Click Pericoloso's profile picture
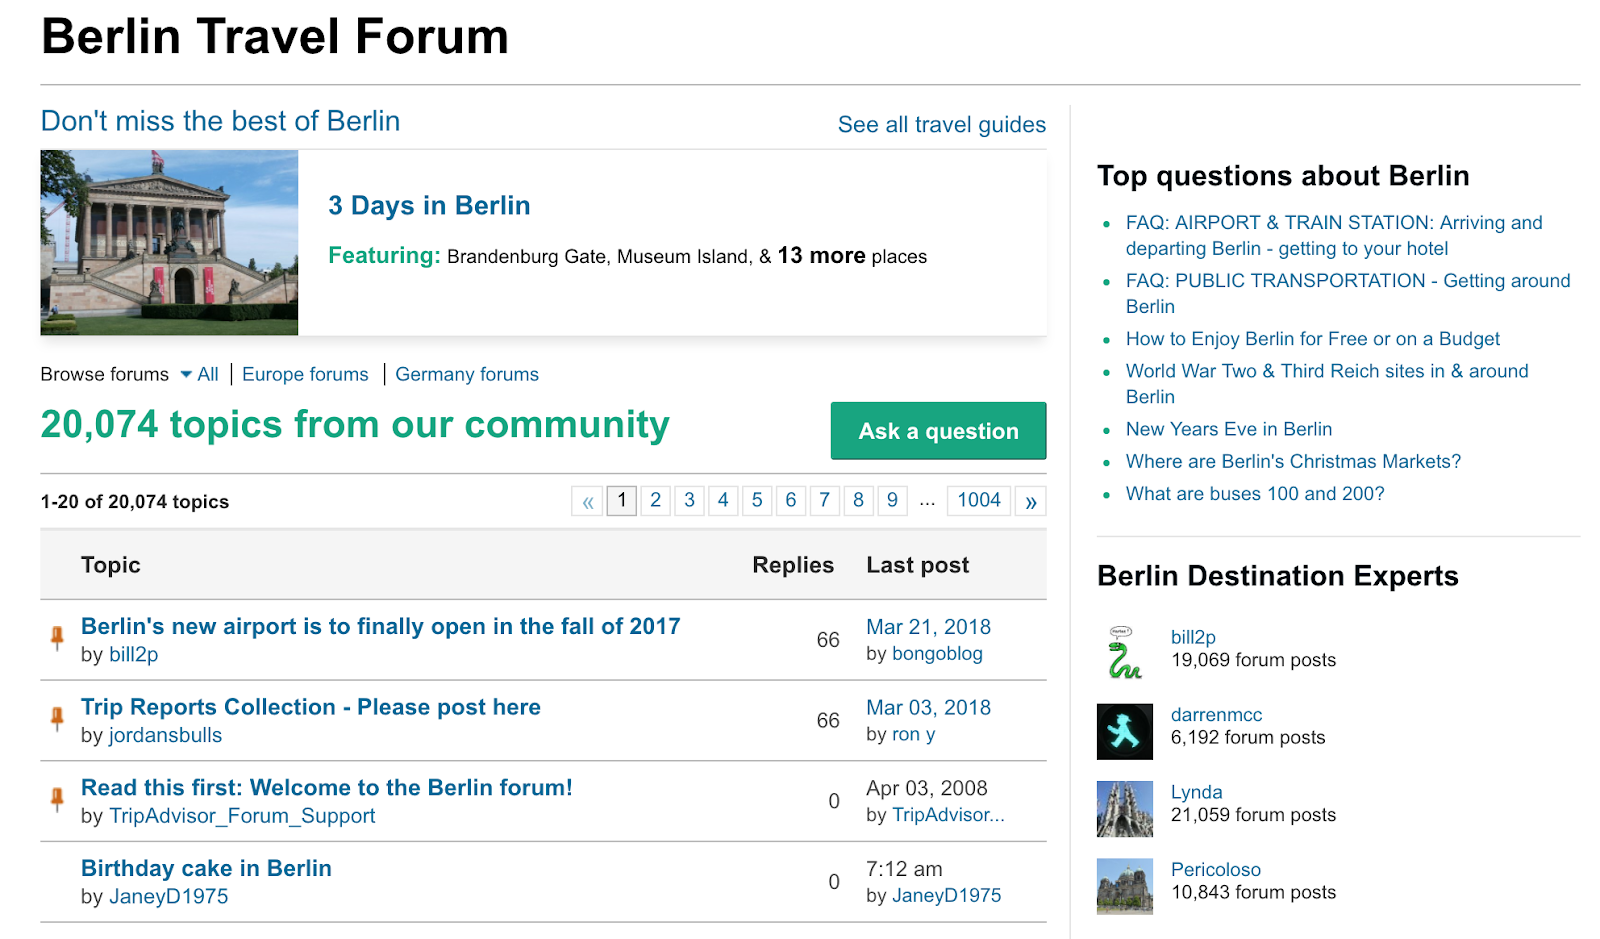The height and width of the screenshot is (939, 1600). 1125,886
